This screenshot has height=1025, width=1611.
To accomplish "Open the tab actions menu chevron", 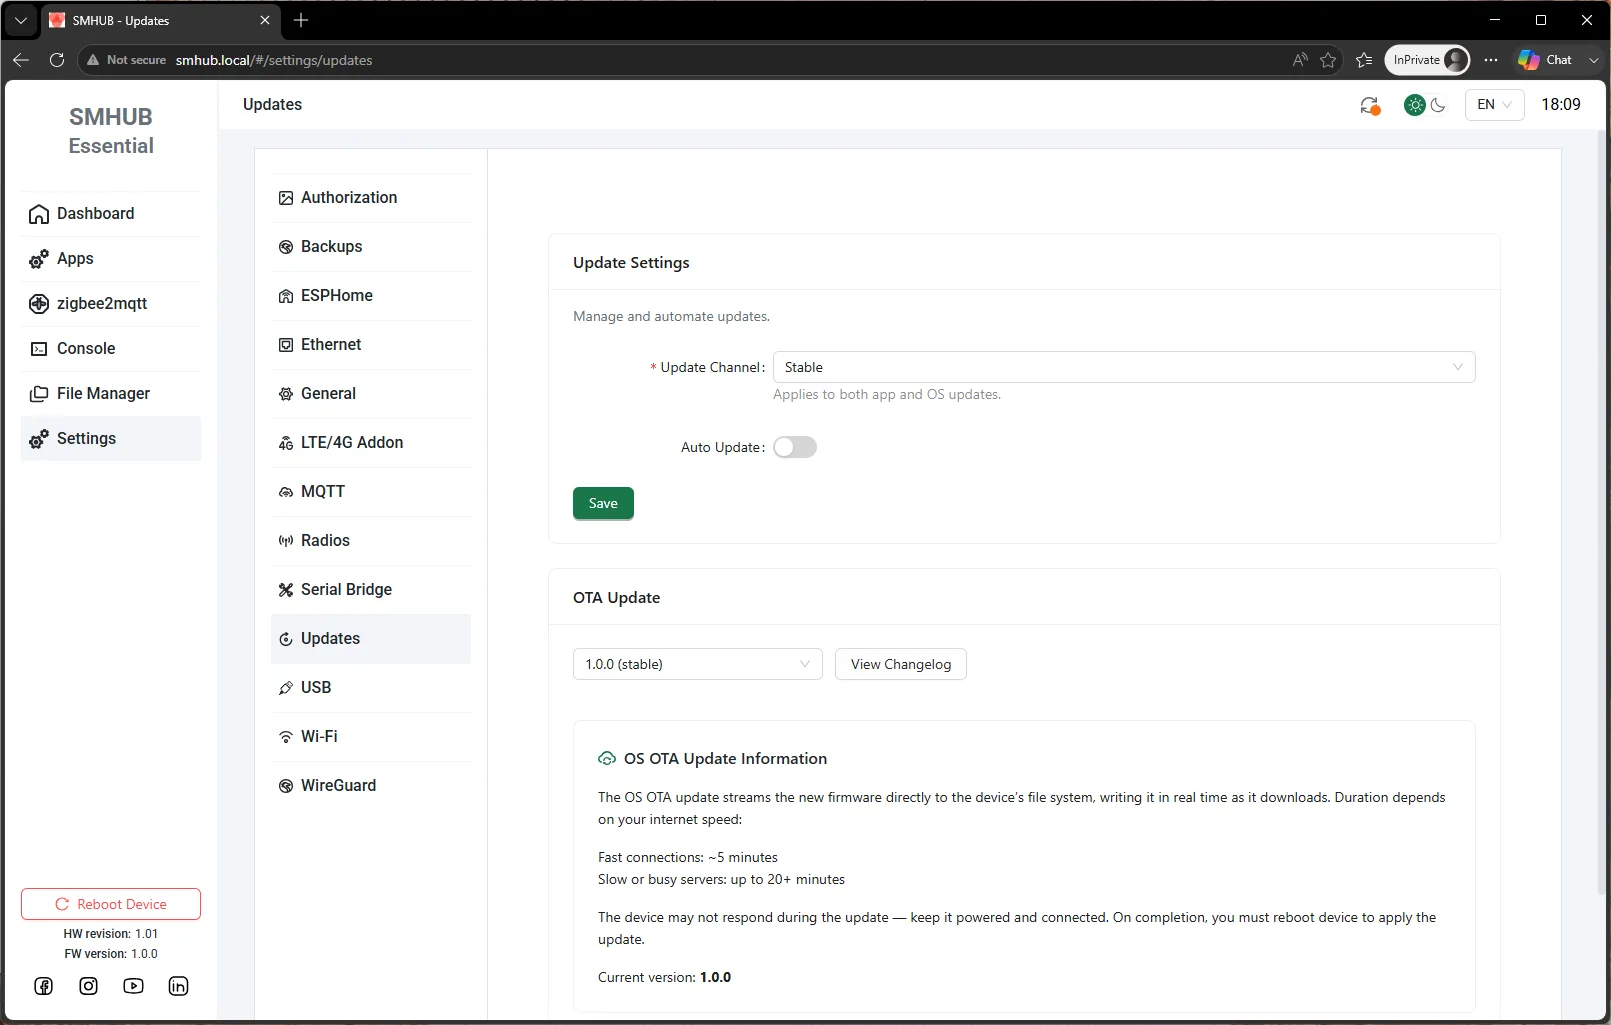I will click(20, 20).
